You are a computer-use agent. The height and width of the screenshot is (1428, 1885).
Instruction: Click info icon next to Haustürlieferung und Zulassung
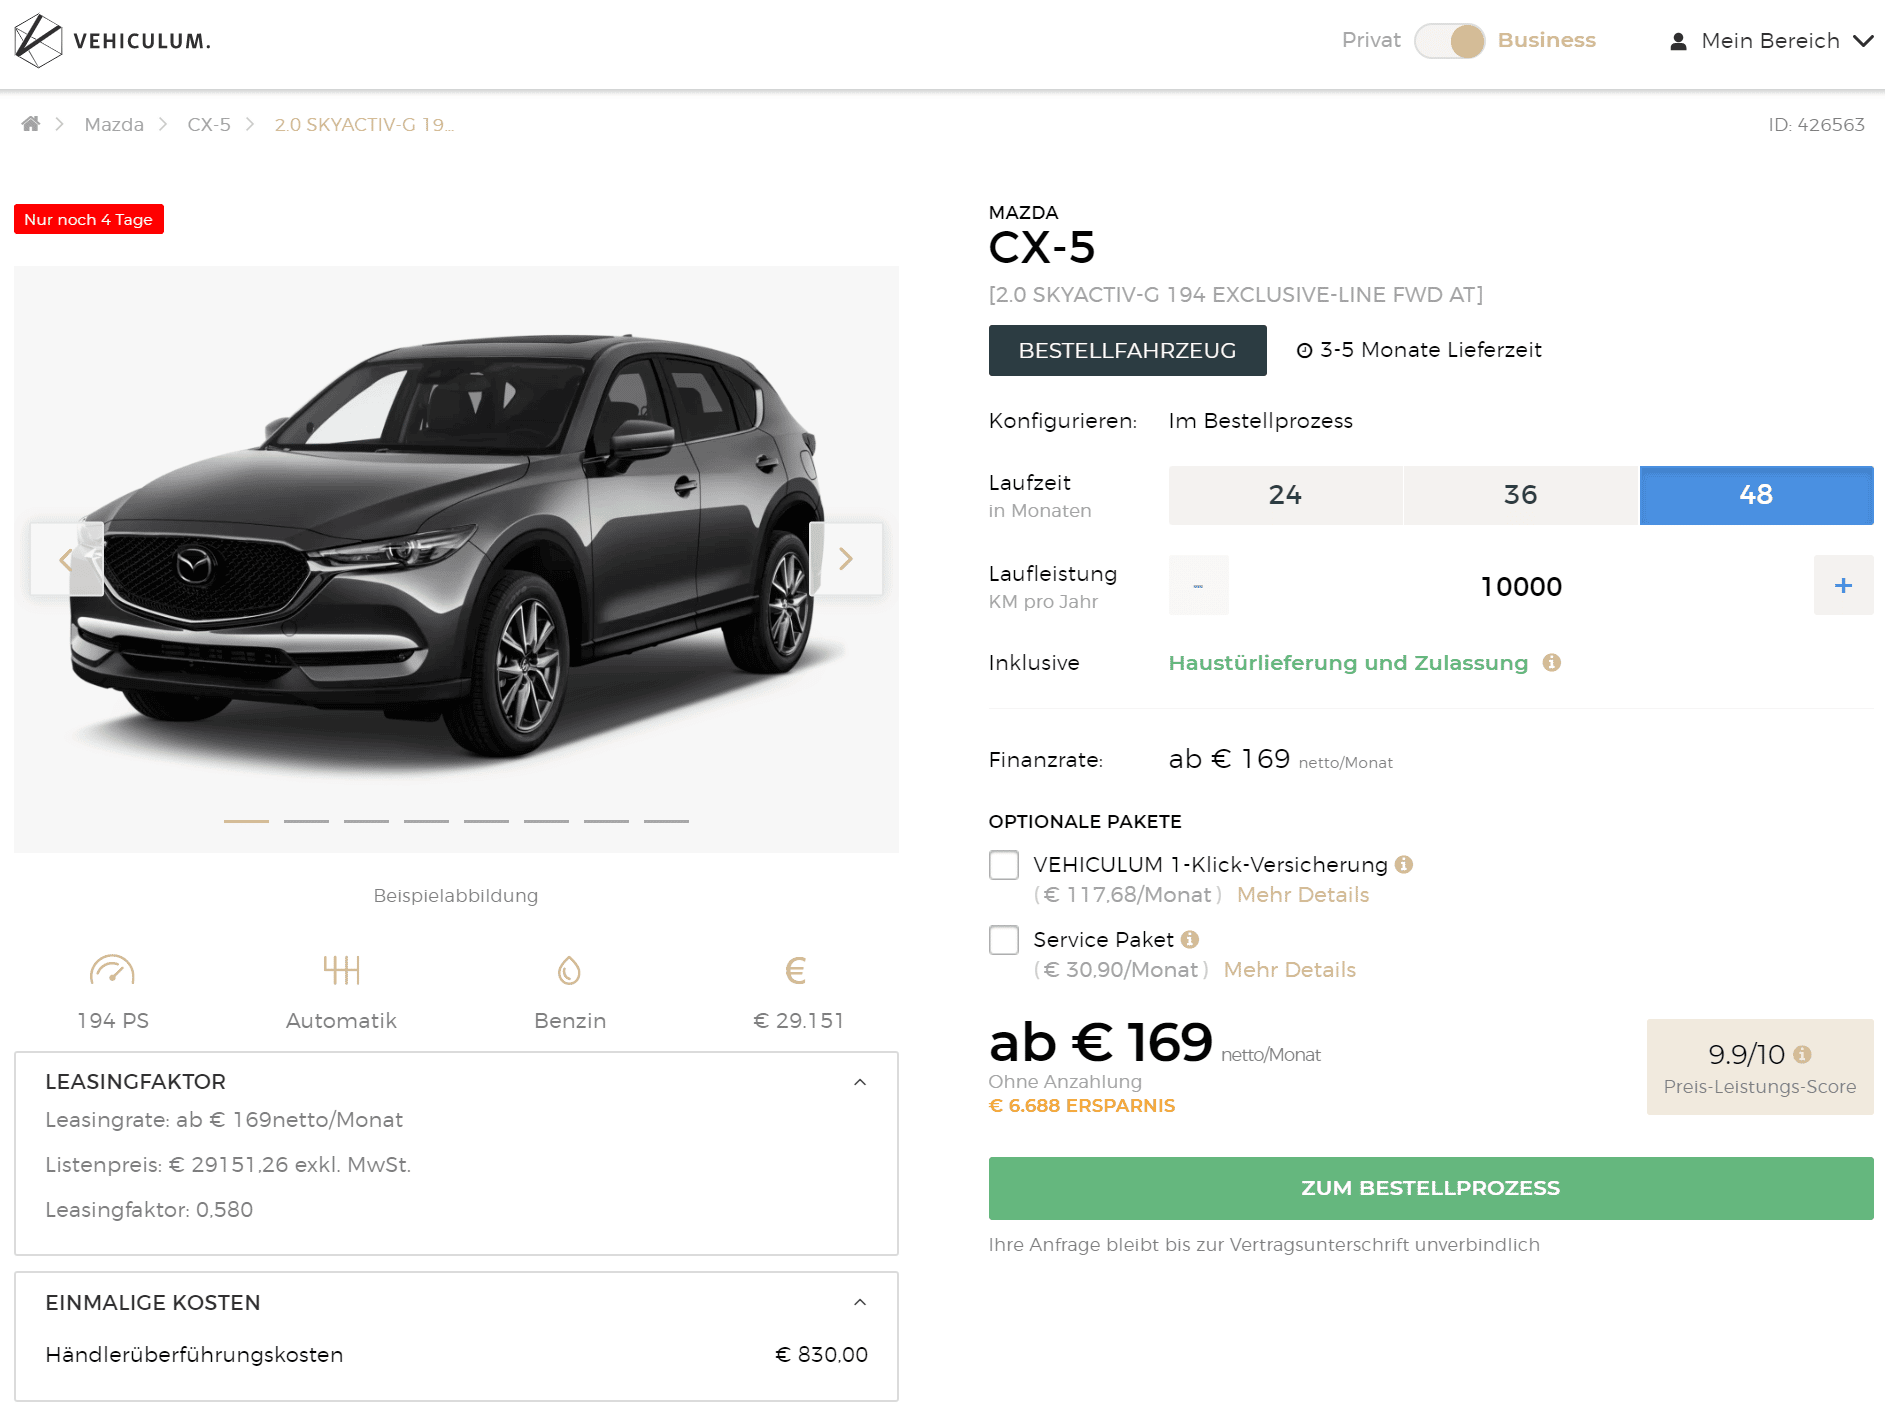1552,663
